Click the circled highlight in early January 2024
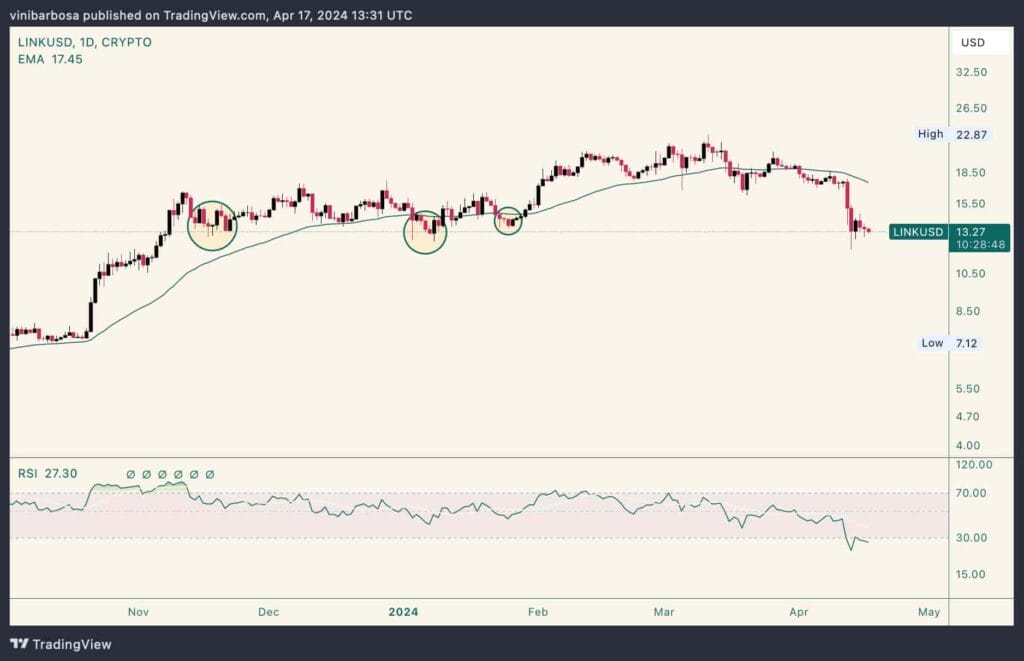This screenshot has width=1024, height=661. [425, 232]
